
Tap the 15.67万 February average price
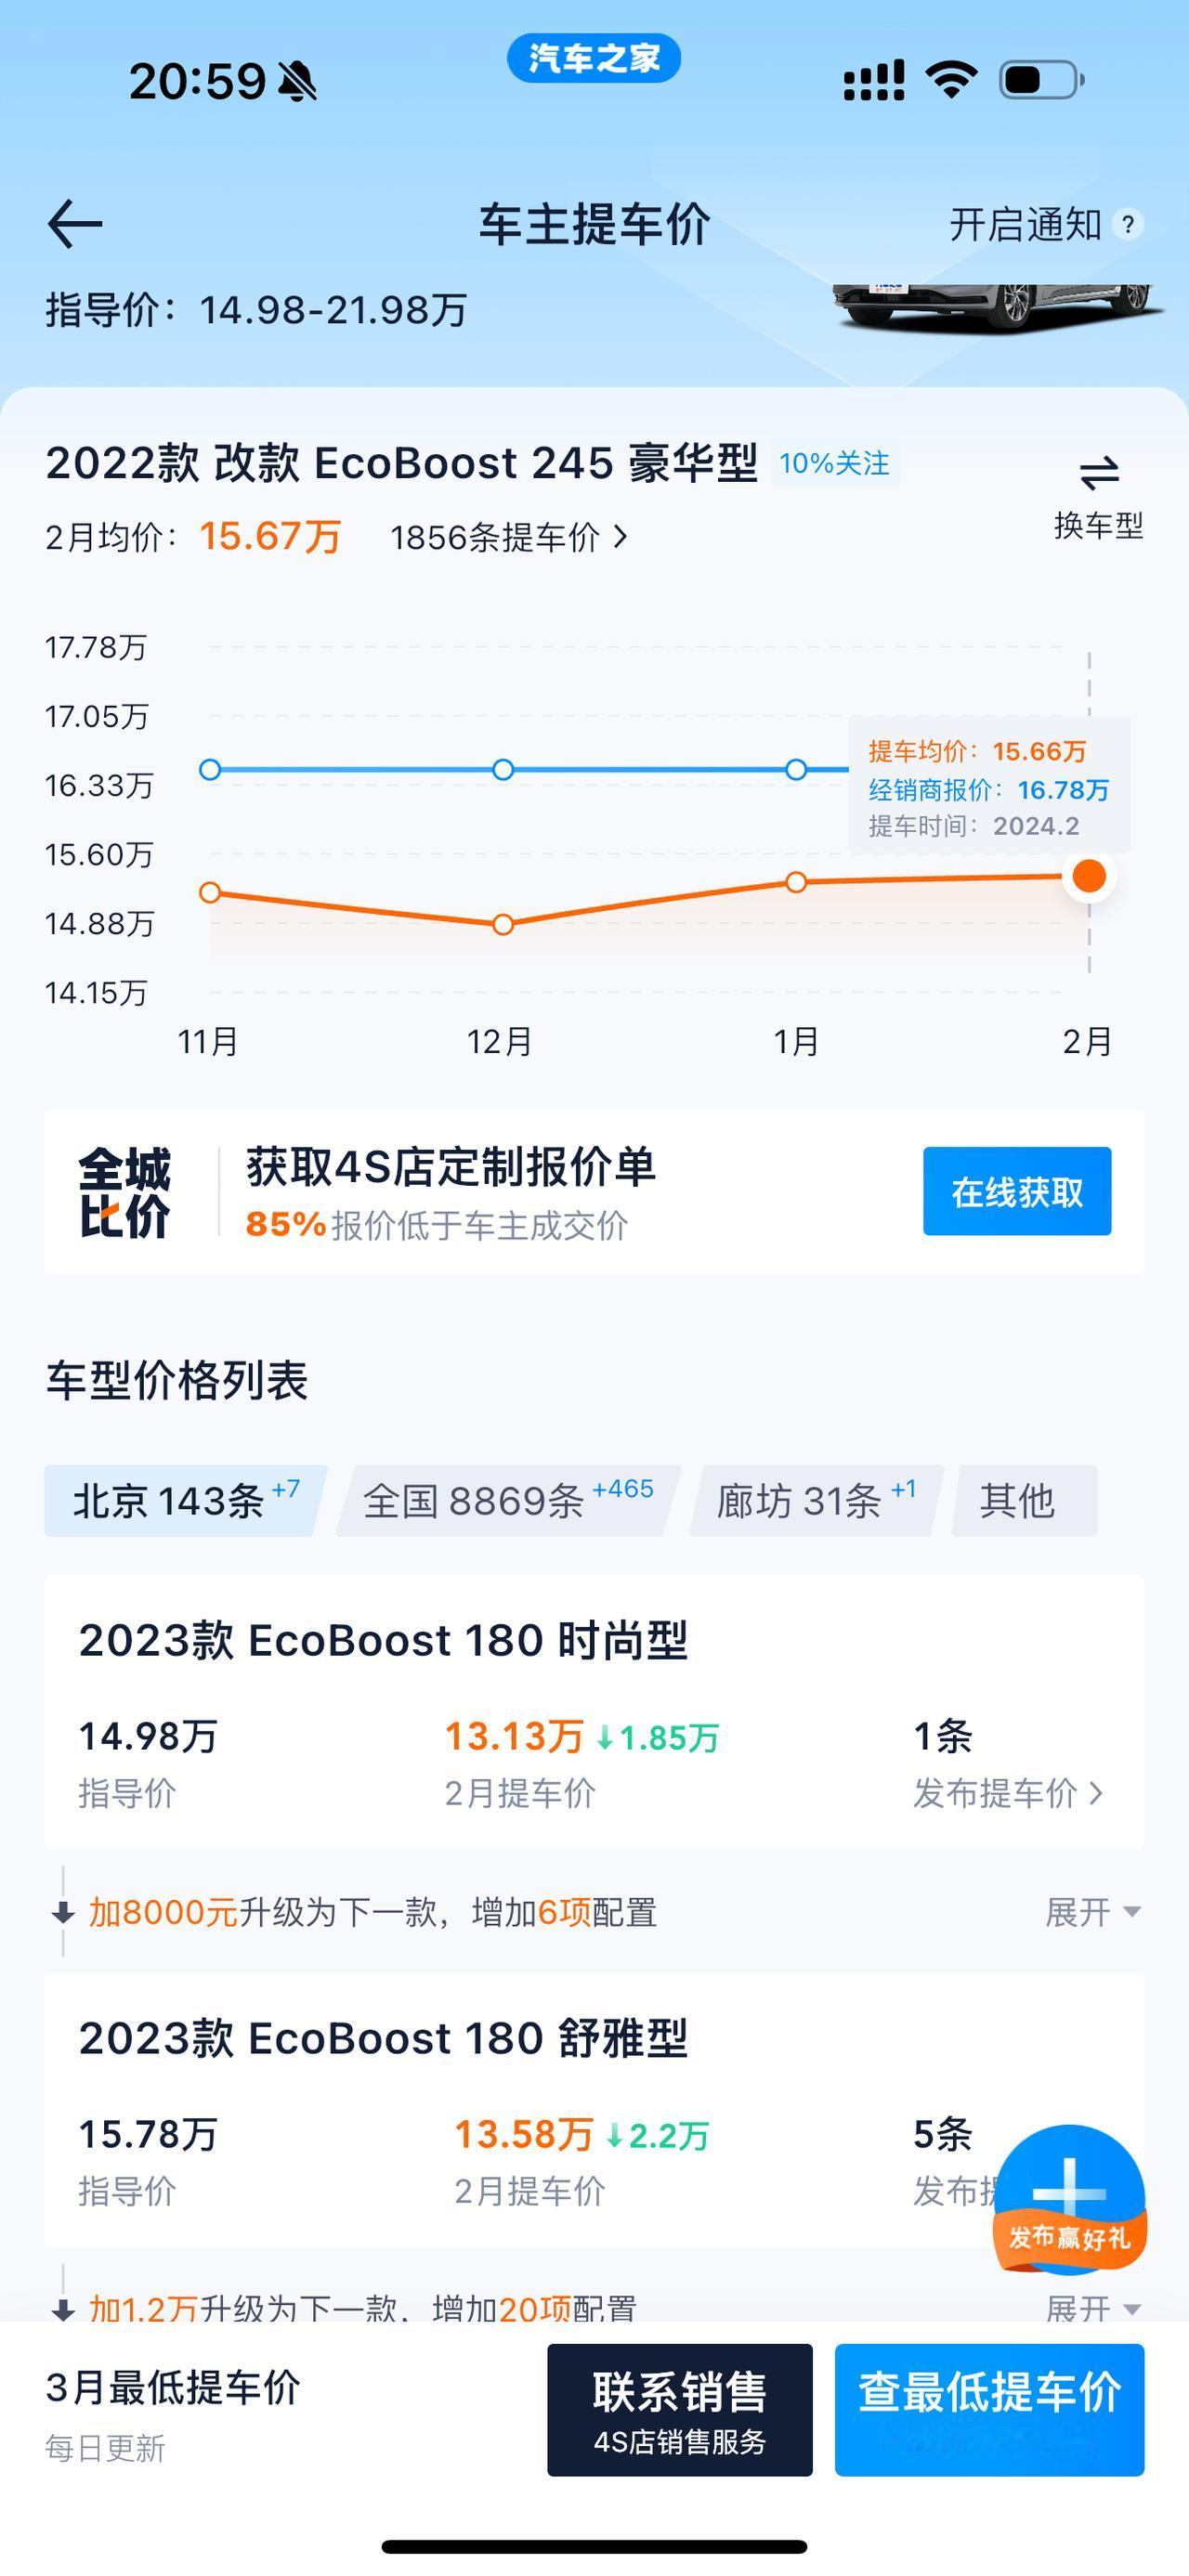(x=270, y=537)
